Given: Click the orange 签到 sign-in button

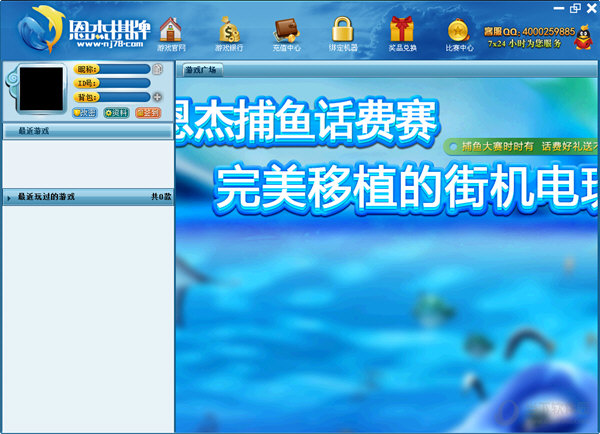Looking at the screenshot, I should (x=148, y=113).
